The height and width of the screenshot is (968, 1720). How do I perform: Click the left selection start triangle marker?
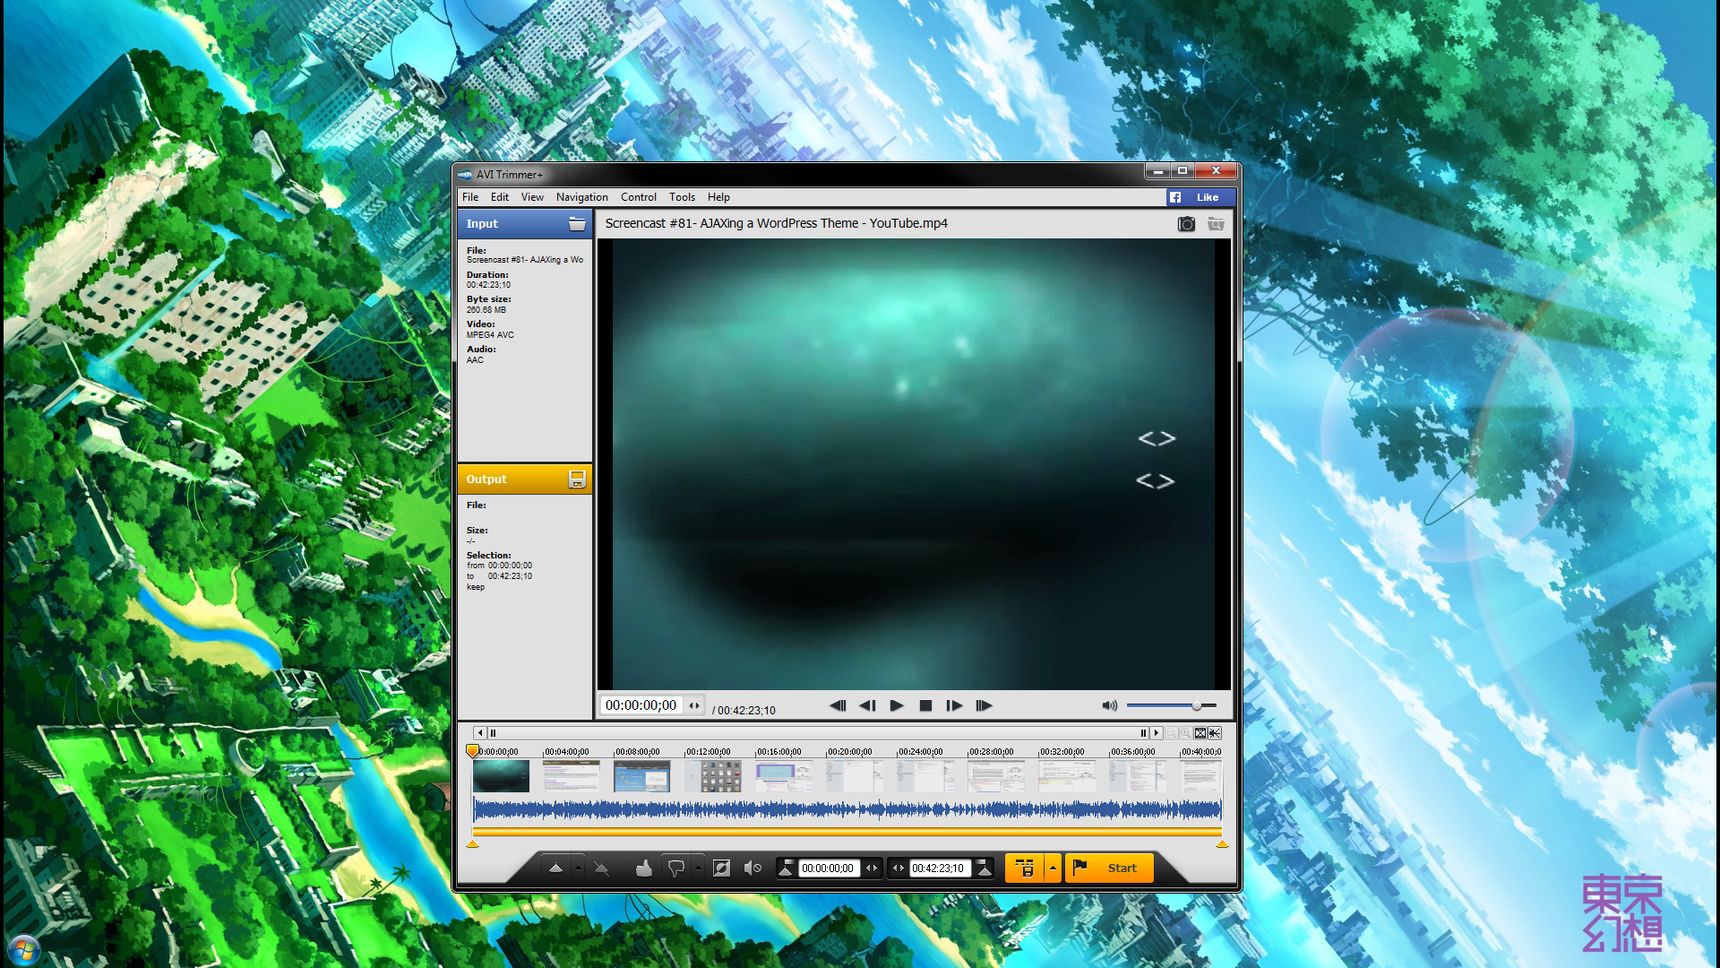473,845
